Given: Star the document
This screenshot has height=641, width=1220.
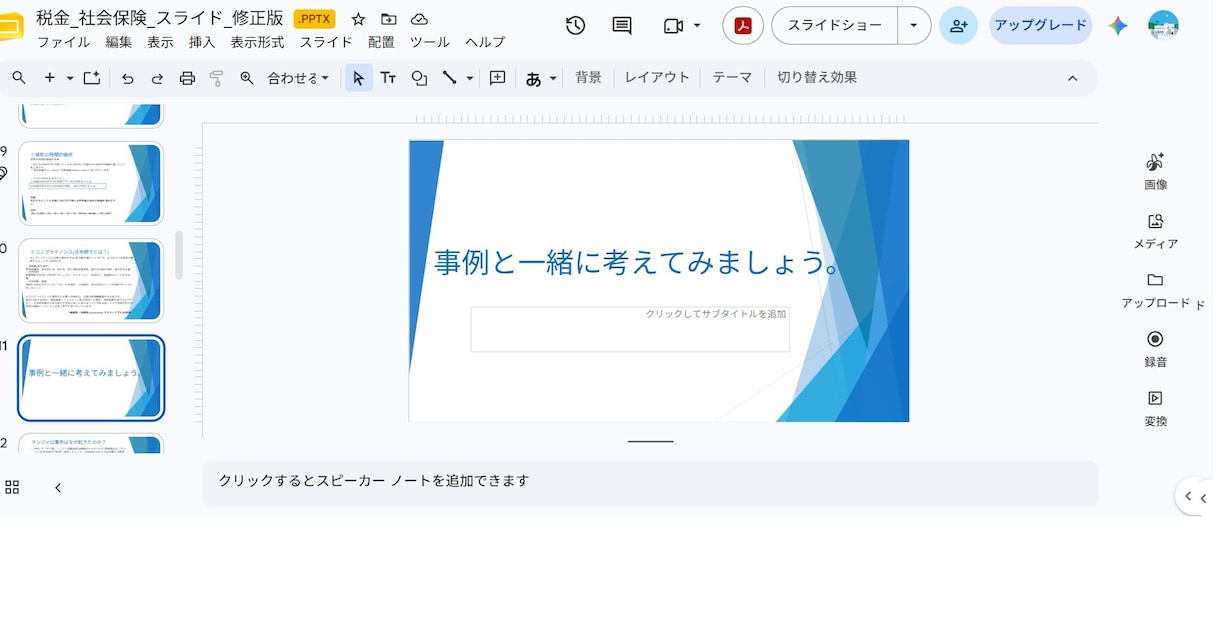Looking at the screenshot, I should (358, 19).
